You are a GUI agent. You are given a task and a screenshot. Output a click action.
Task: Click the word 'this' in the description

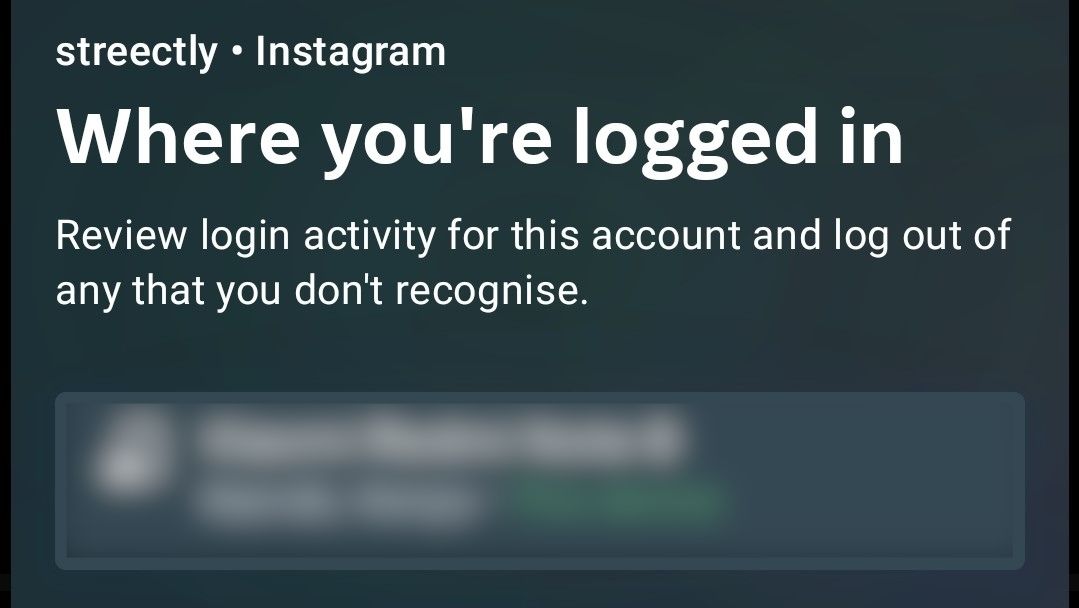click(x=544, y=235)
